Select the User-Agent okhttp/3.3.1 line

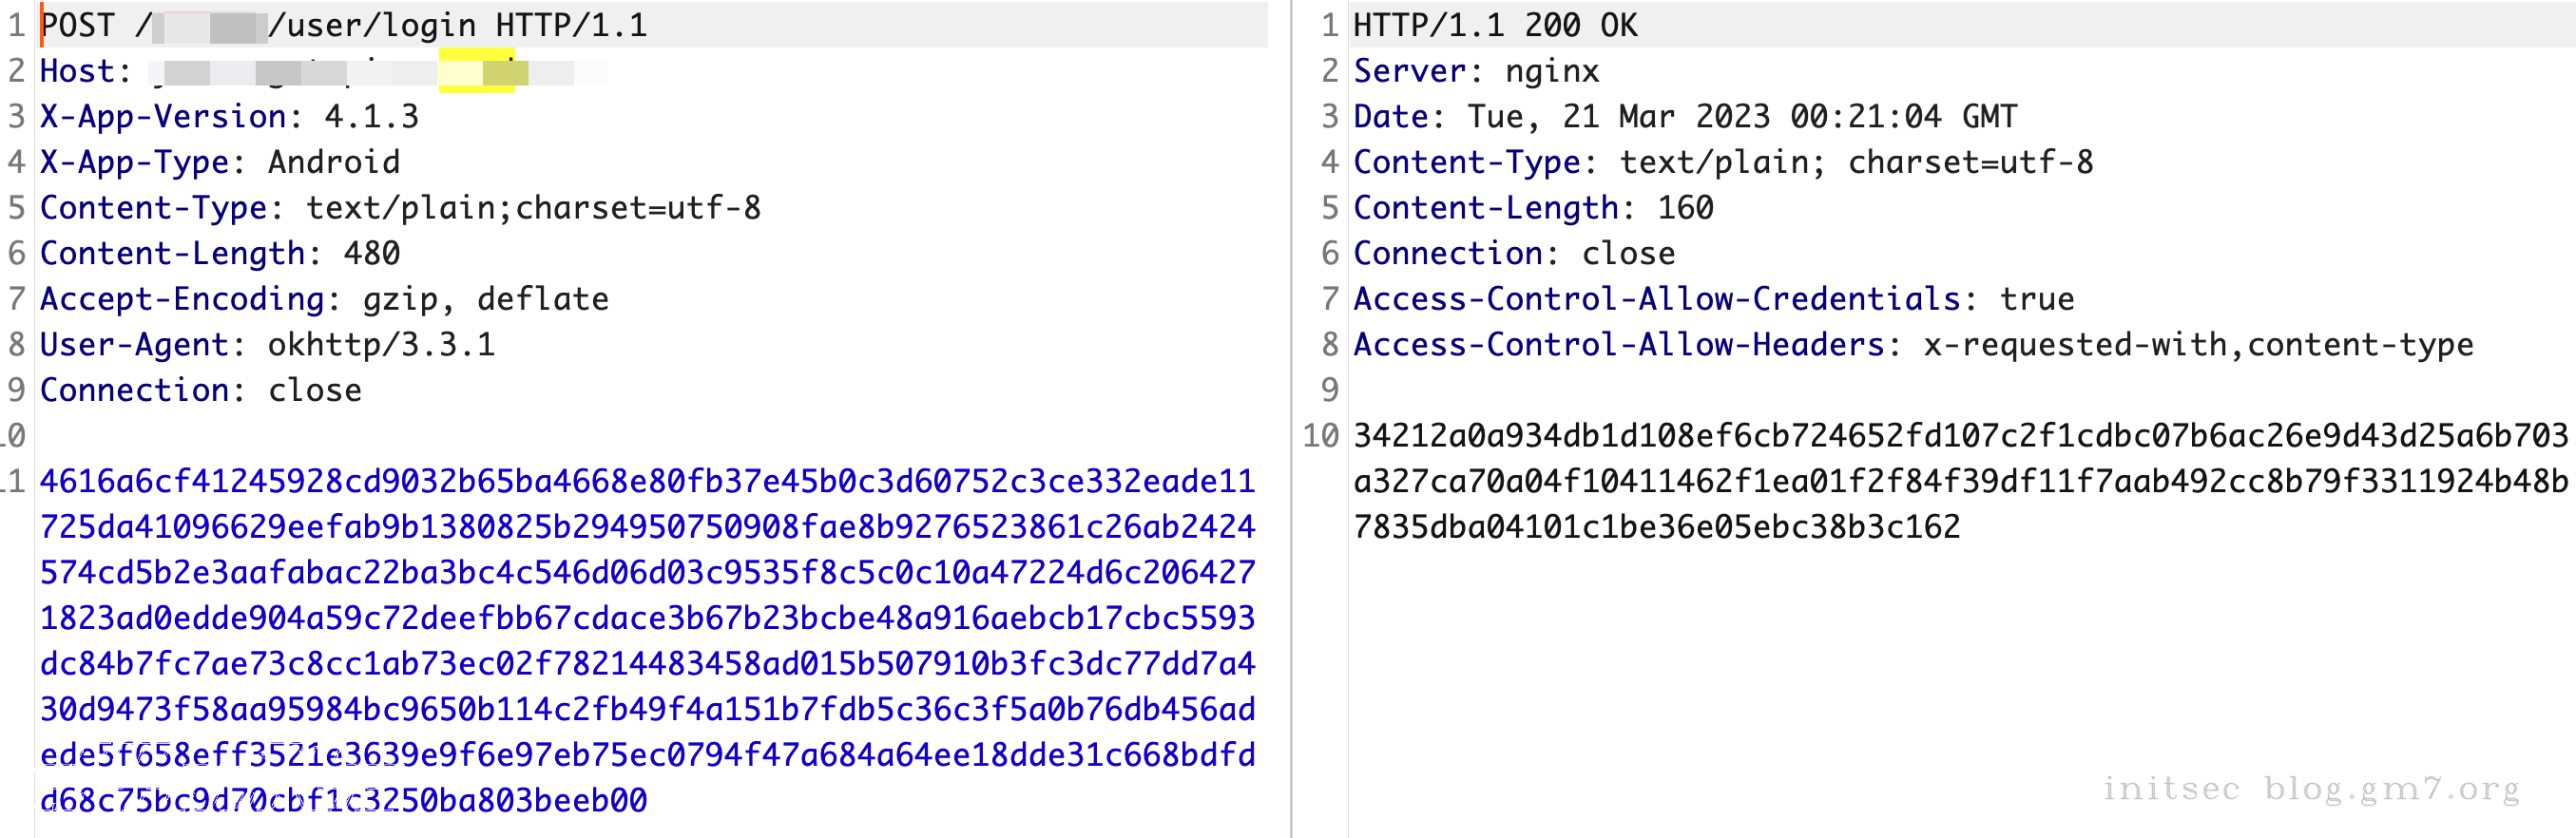[268, 345]
